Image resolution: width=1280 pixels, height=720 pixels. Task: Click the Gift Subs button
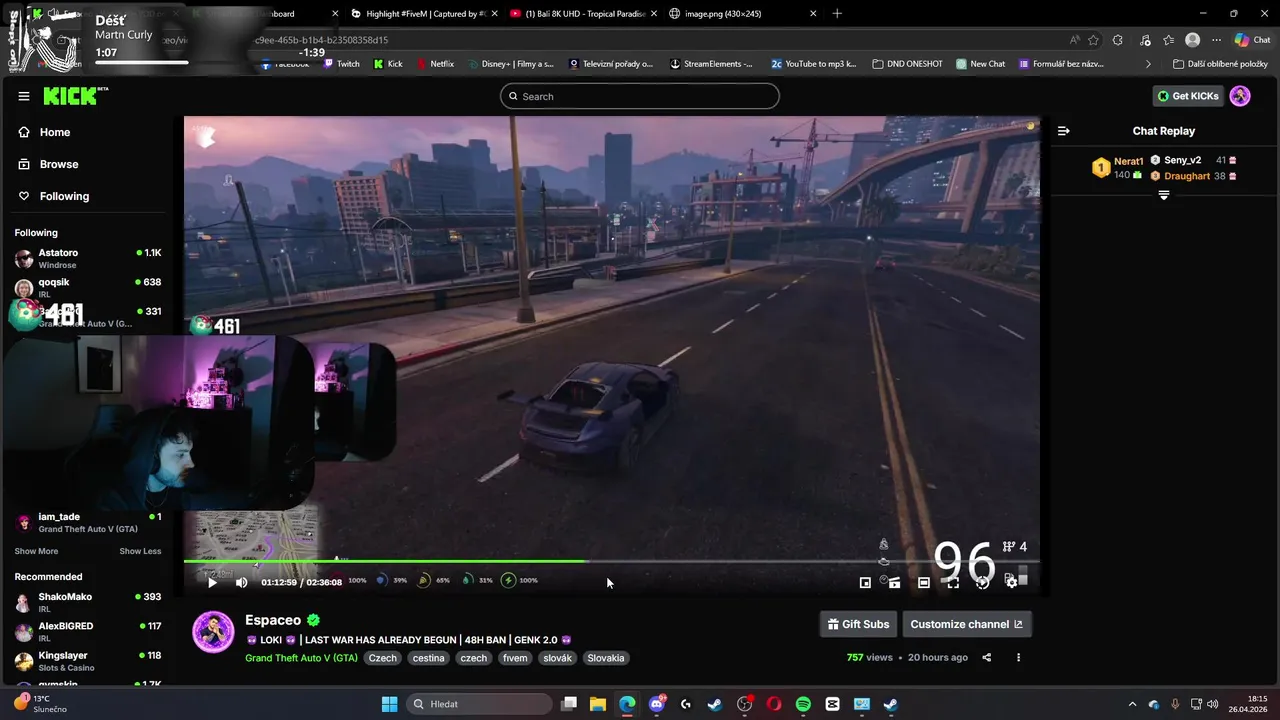[858, 624]
